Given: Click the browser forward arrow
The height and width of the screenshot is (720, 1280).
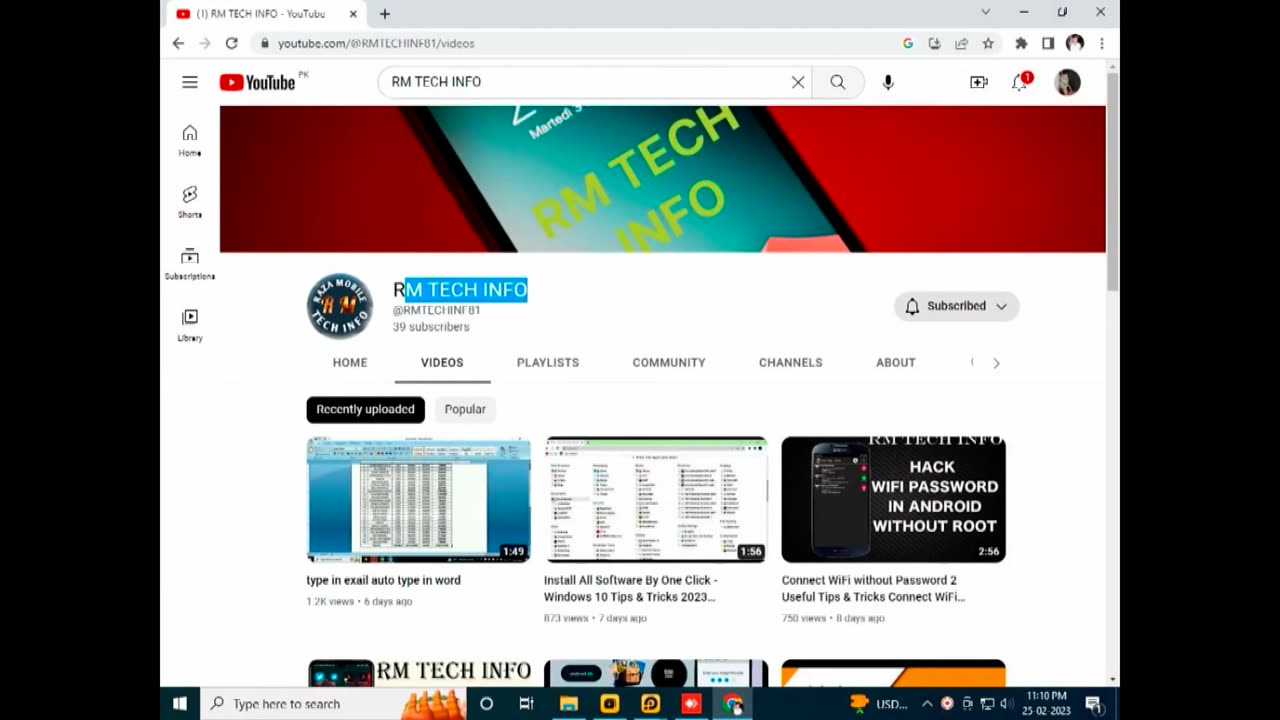Looking at the screenshot, I should (205, 43).
